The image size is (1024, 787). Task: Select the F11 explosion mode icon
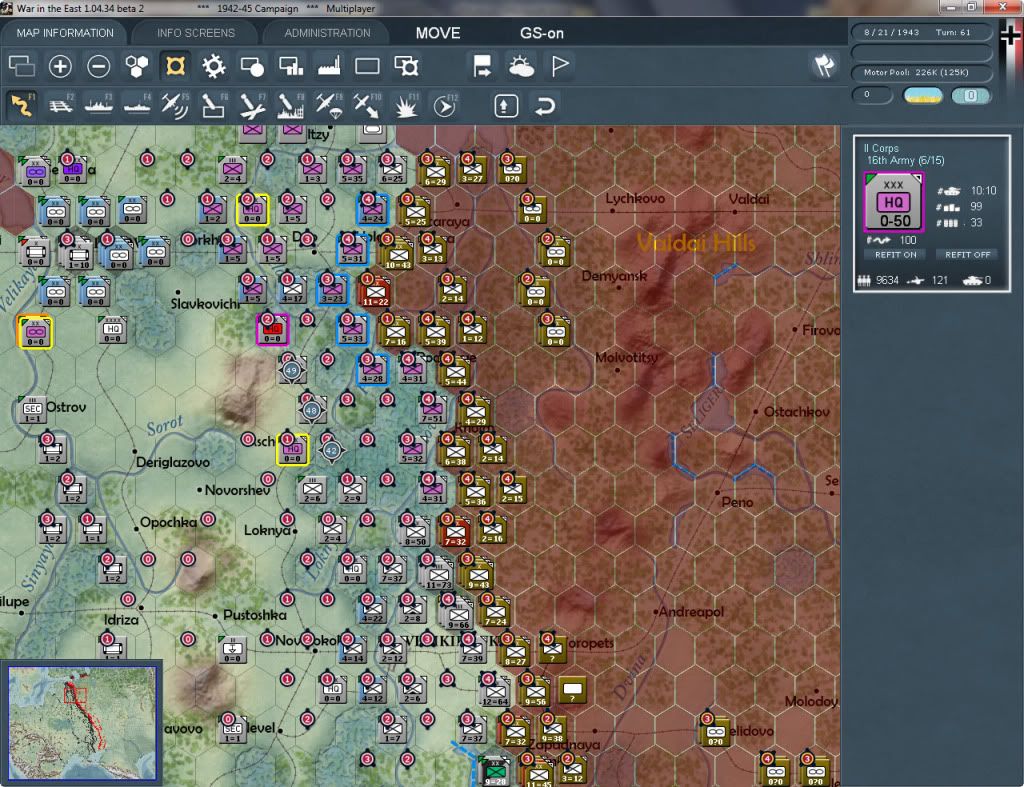click(406, 105)
